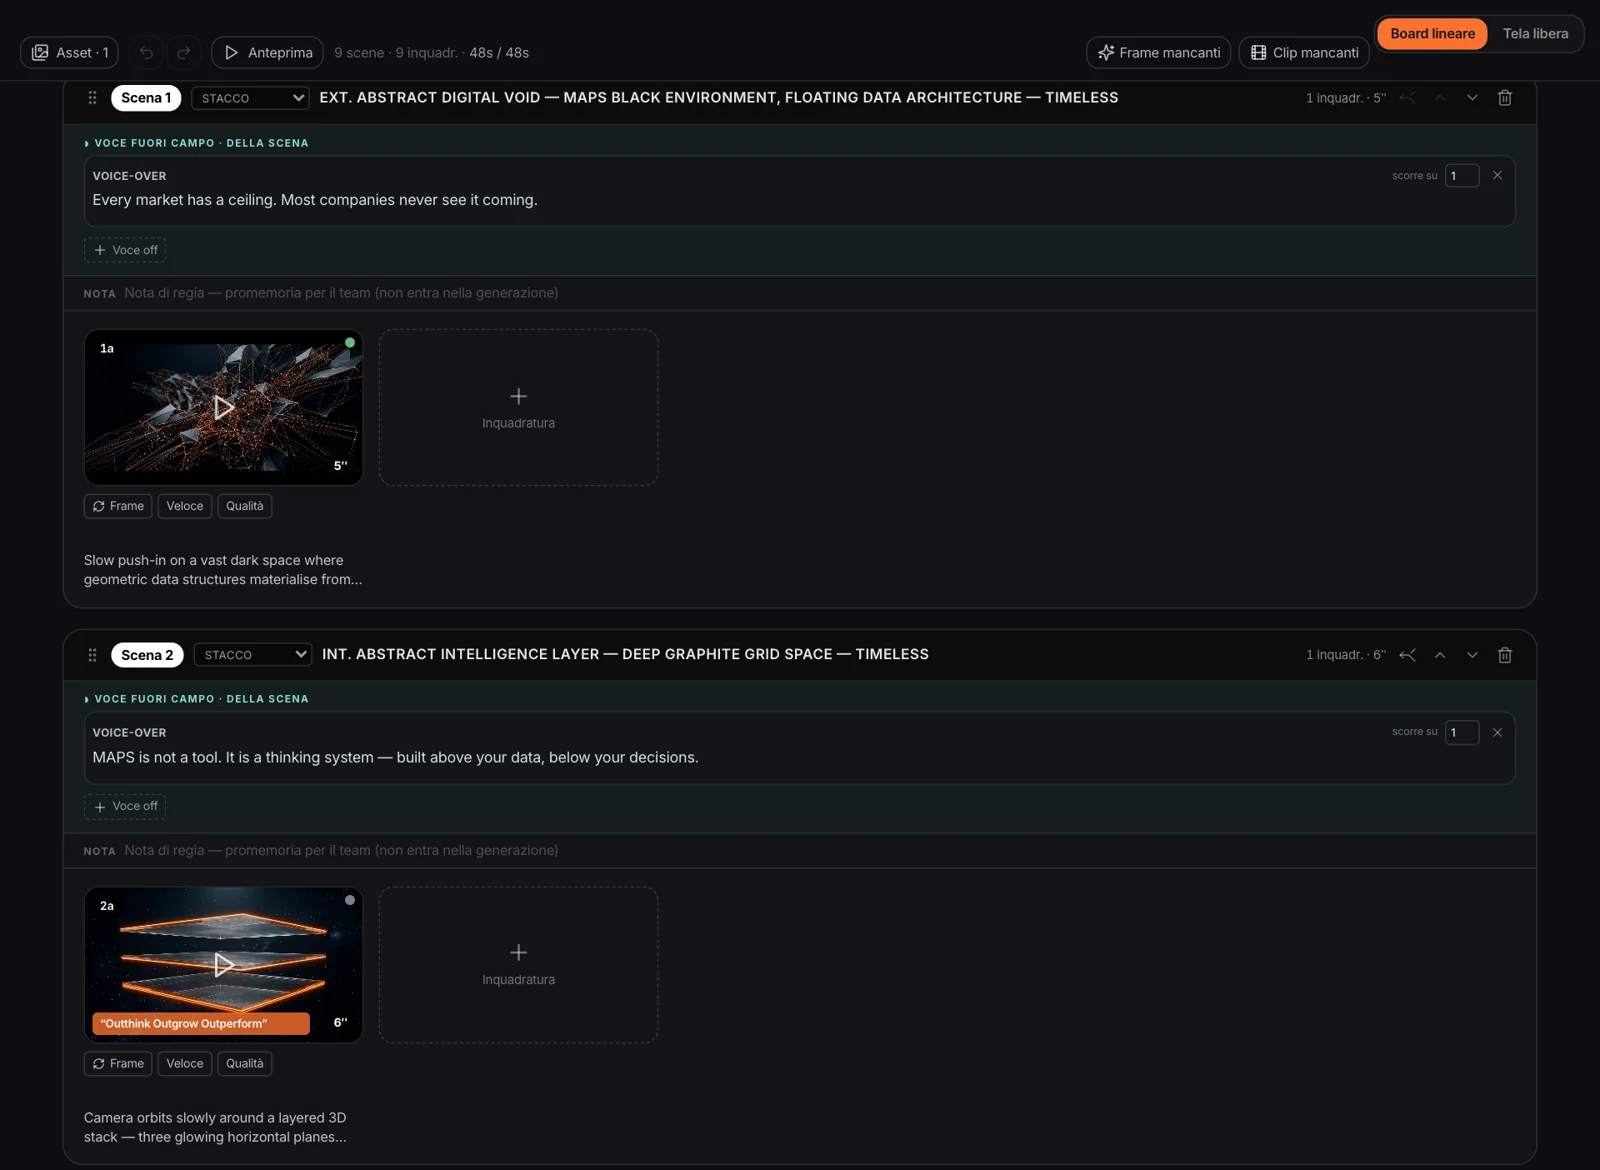Click the Scena 2 merge/split arrow icon
This screenshot has height=1170, width=1600.
click(x=1407, y=655)
